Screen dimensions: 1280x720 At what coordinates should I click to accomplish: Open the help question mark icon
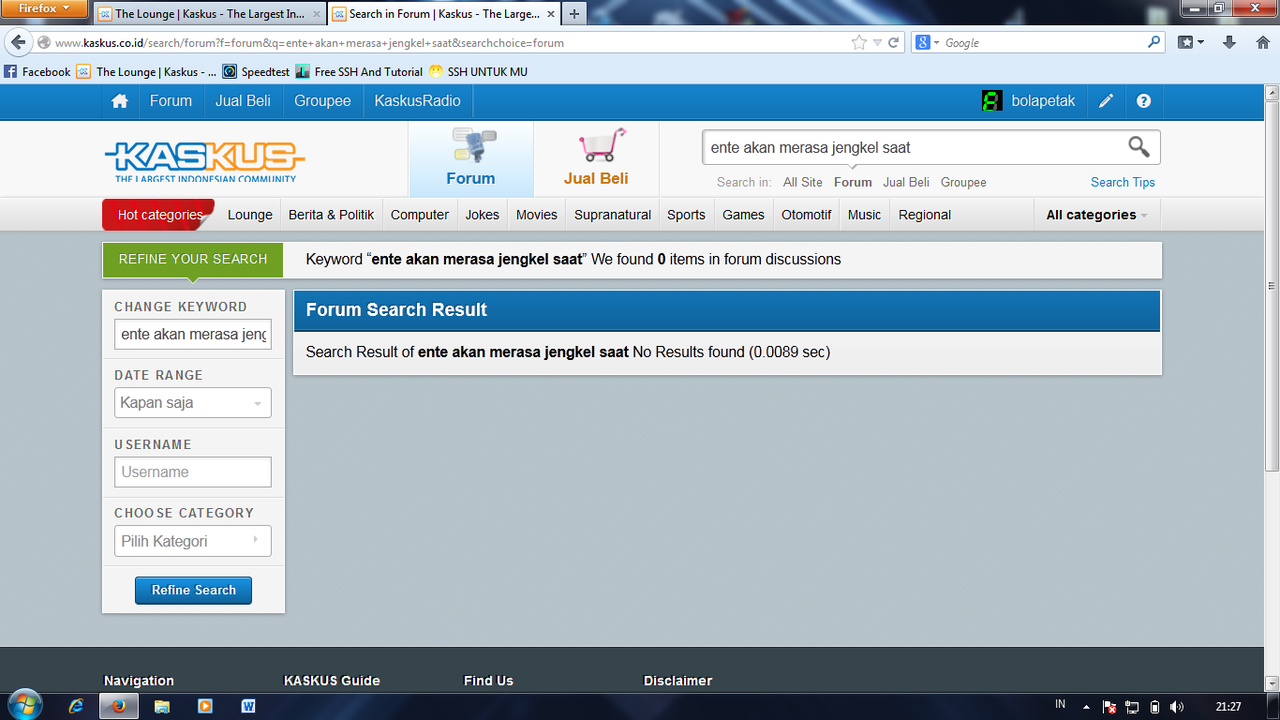[1144, 101]
